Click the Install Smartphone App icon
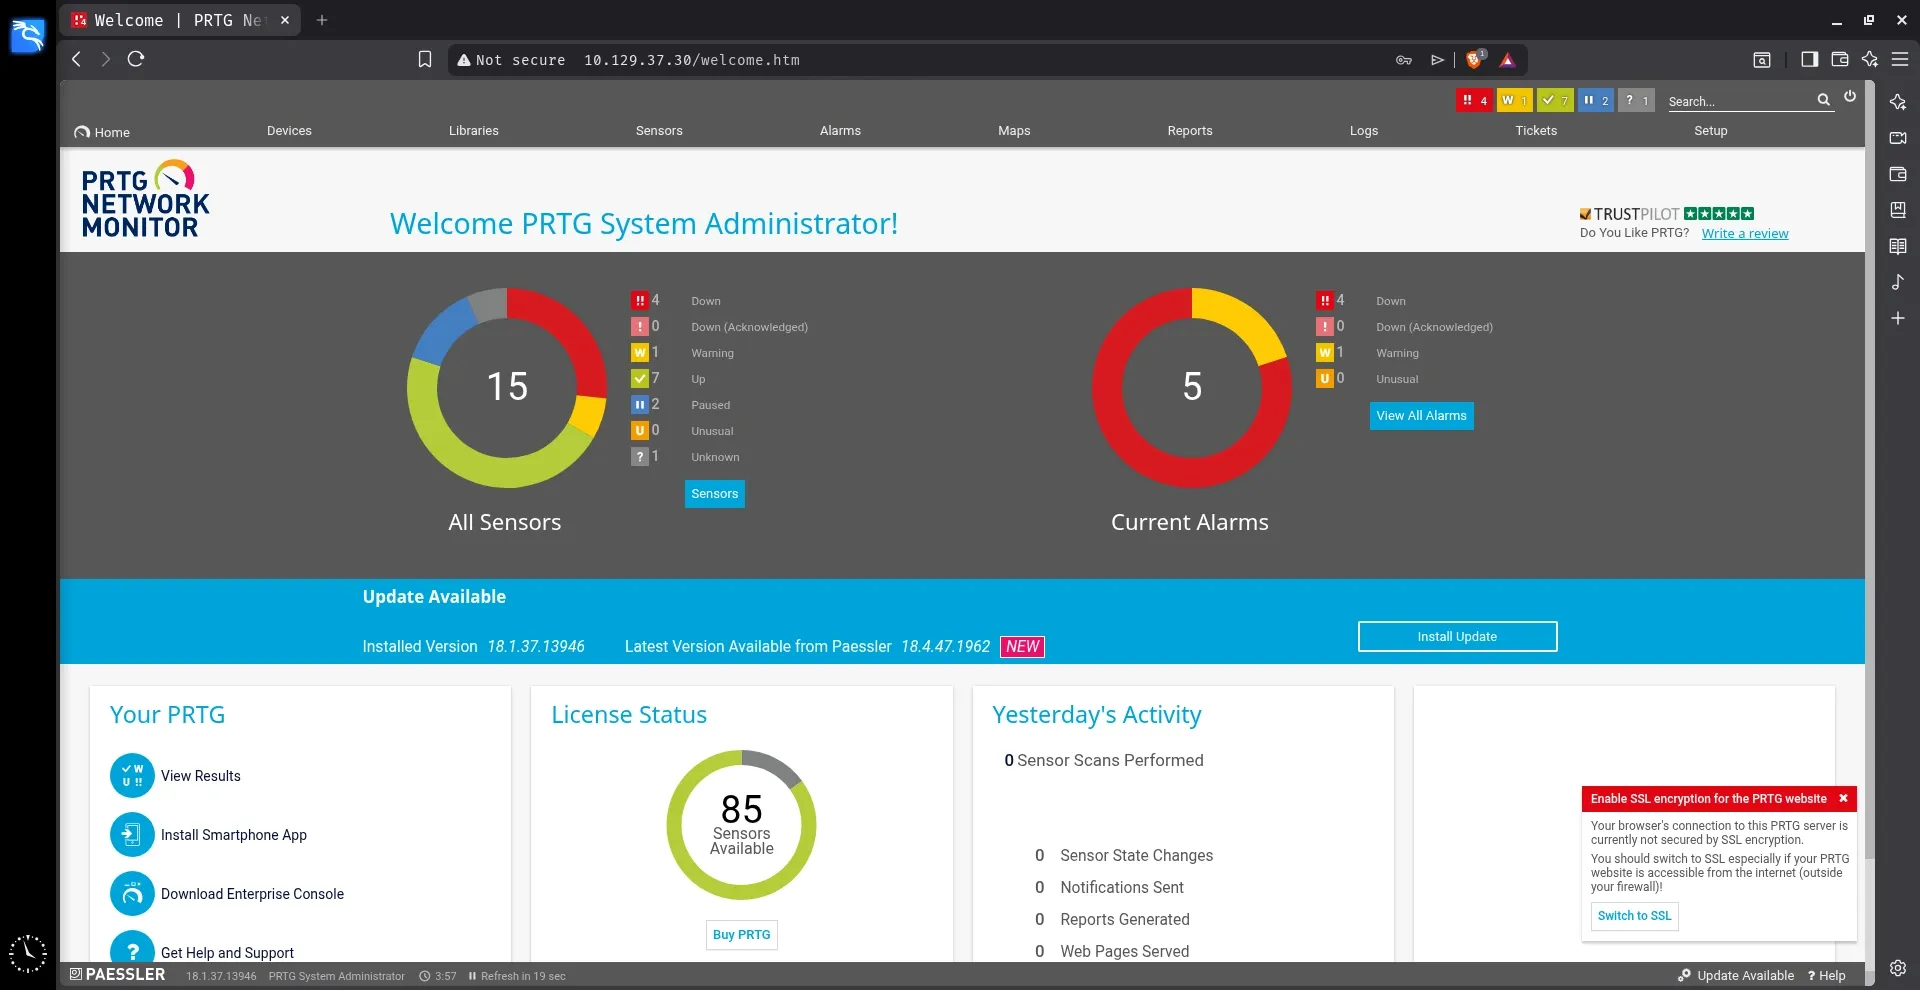Image resolution: width=1920 pixels, height=990 pixels. click(132, 834)
